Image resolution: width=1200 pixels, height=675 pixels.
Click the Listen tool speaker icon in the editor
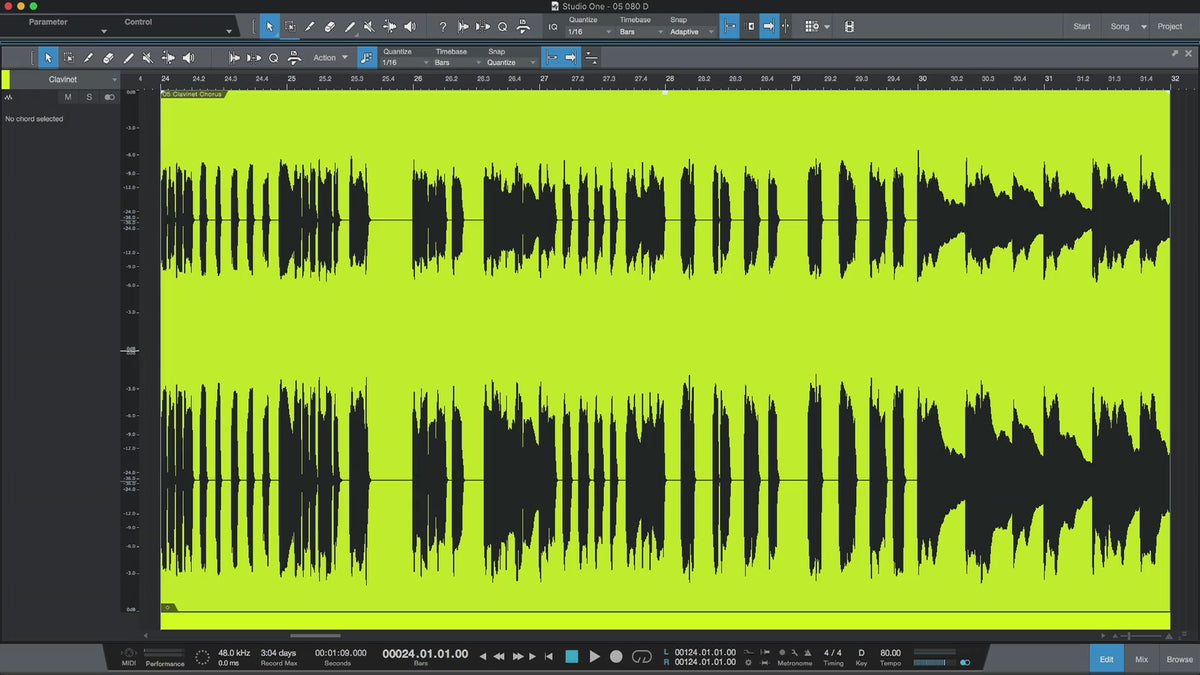pyautogui.click(x=188, y=58)
